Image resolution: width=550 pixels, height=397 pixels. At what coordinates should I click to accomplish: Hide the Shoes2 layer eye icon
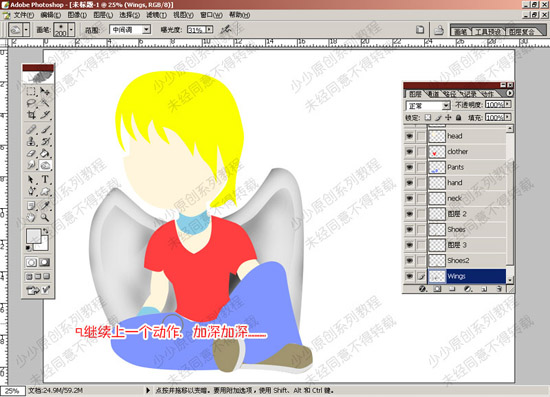[x=409, y=260]
